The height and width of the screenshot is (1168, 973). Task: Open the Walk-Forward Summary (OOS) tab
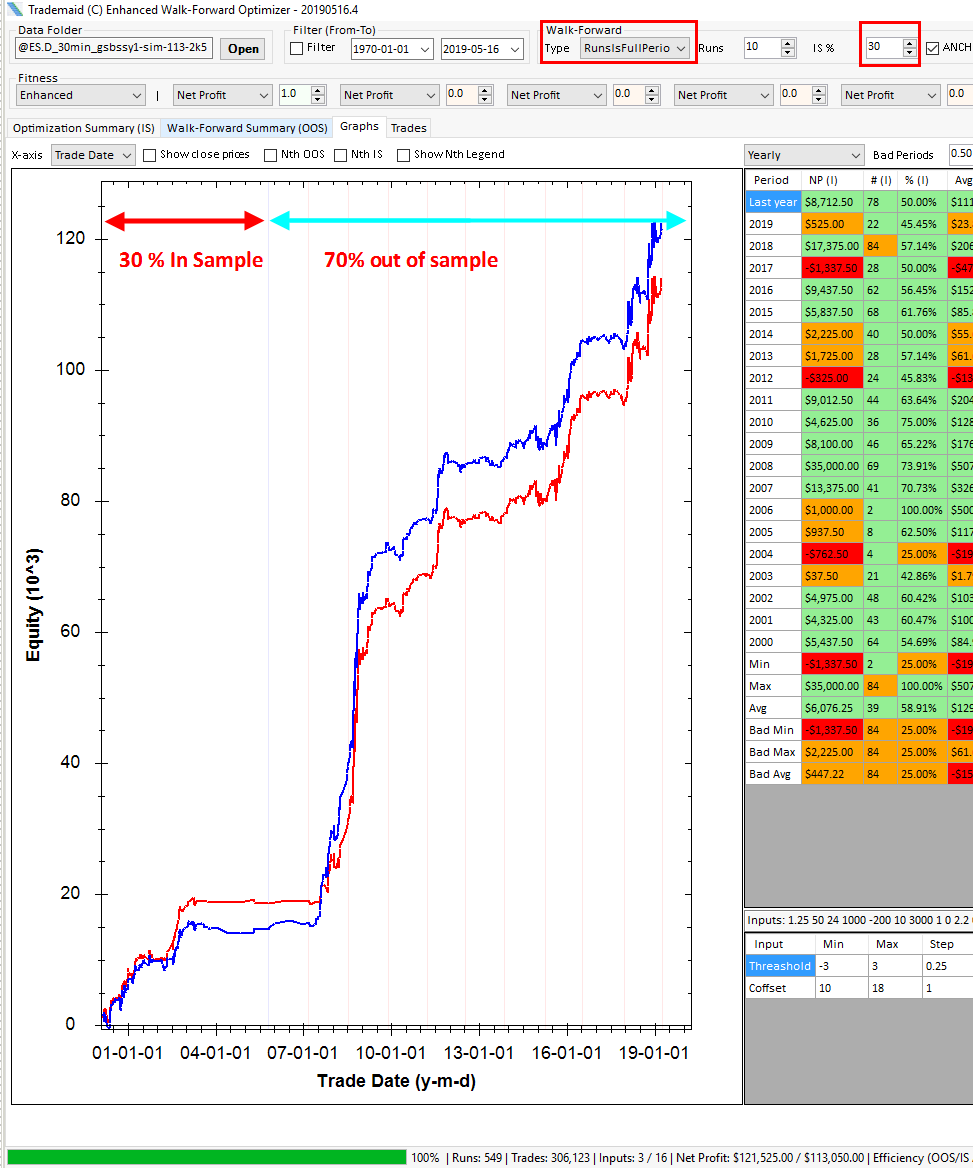pyautogui.click(x=247, y=128)
